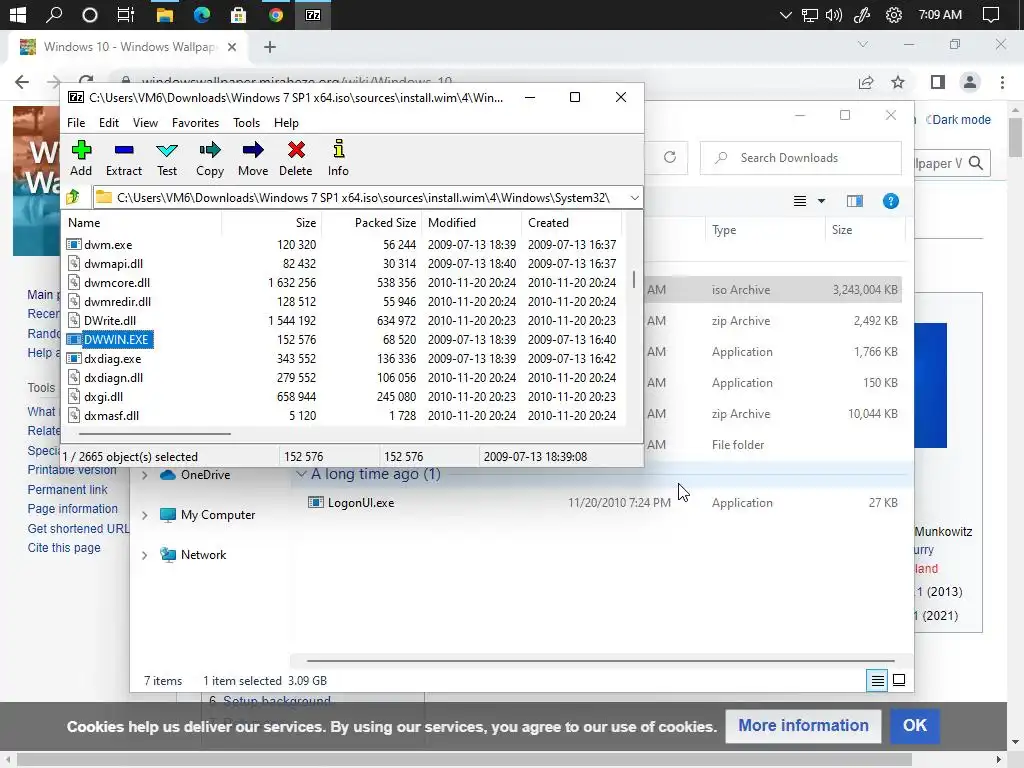Click Chrome's back navigation arrow
The width and height of the screenshot is (1024, 768).
[x=22, y=82]
